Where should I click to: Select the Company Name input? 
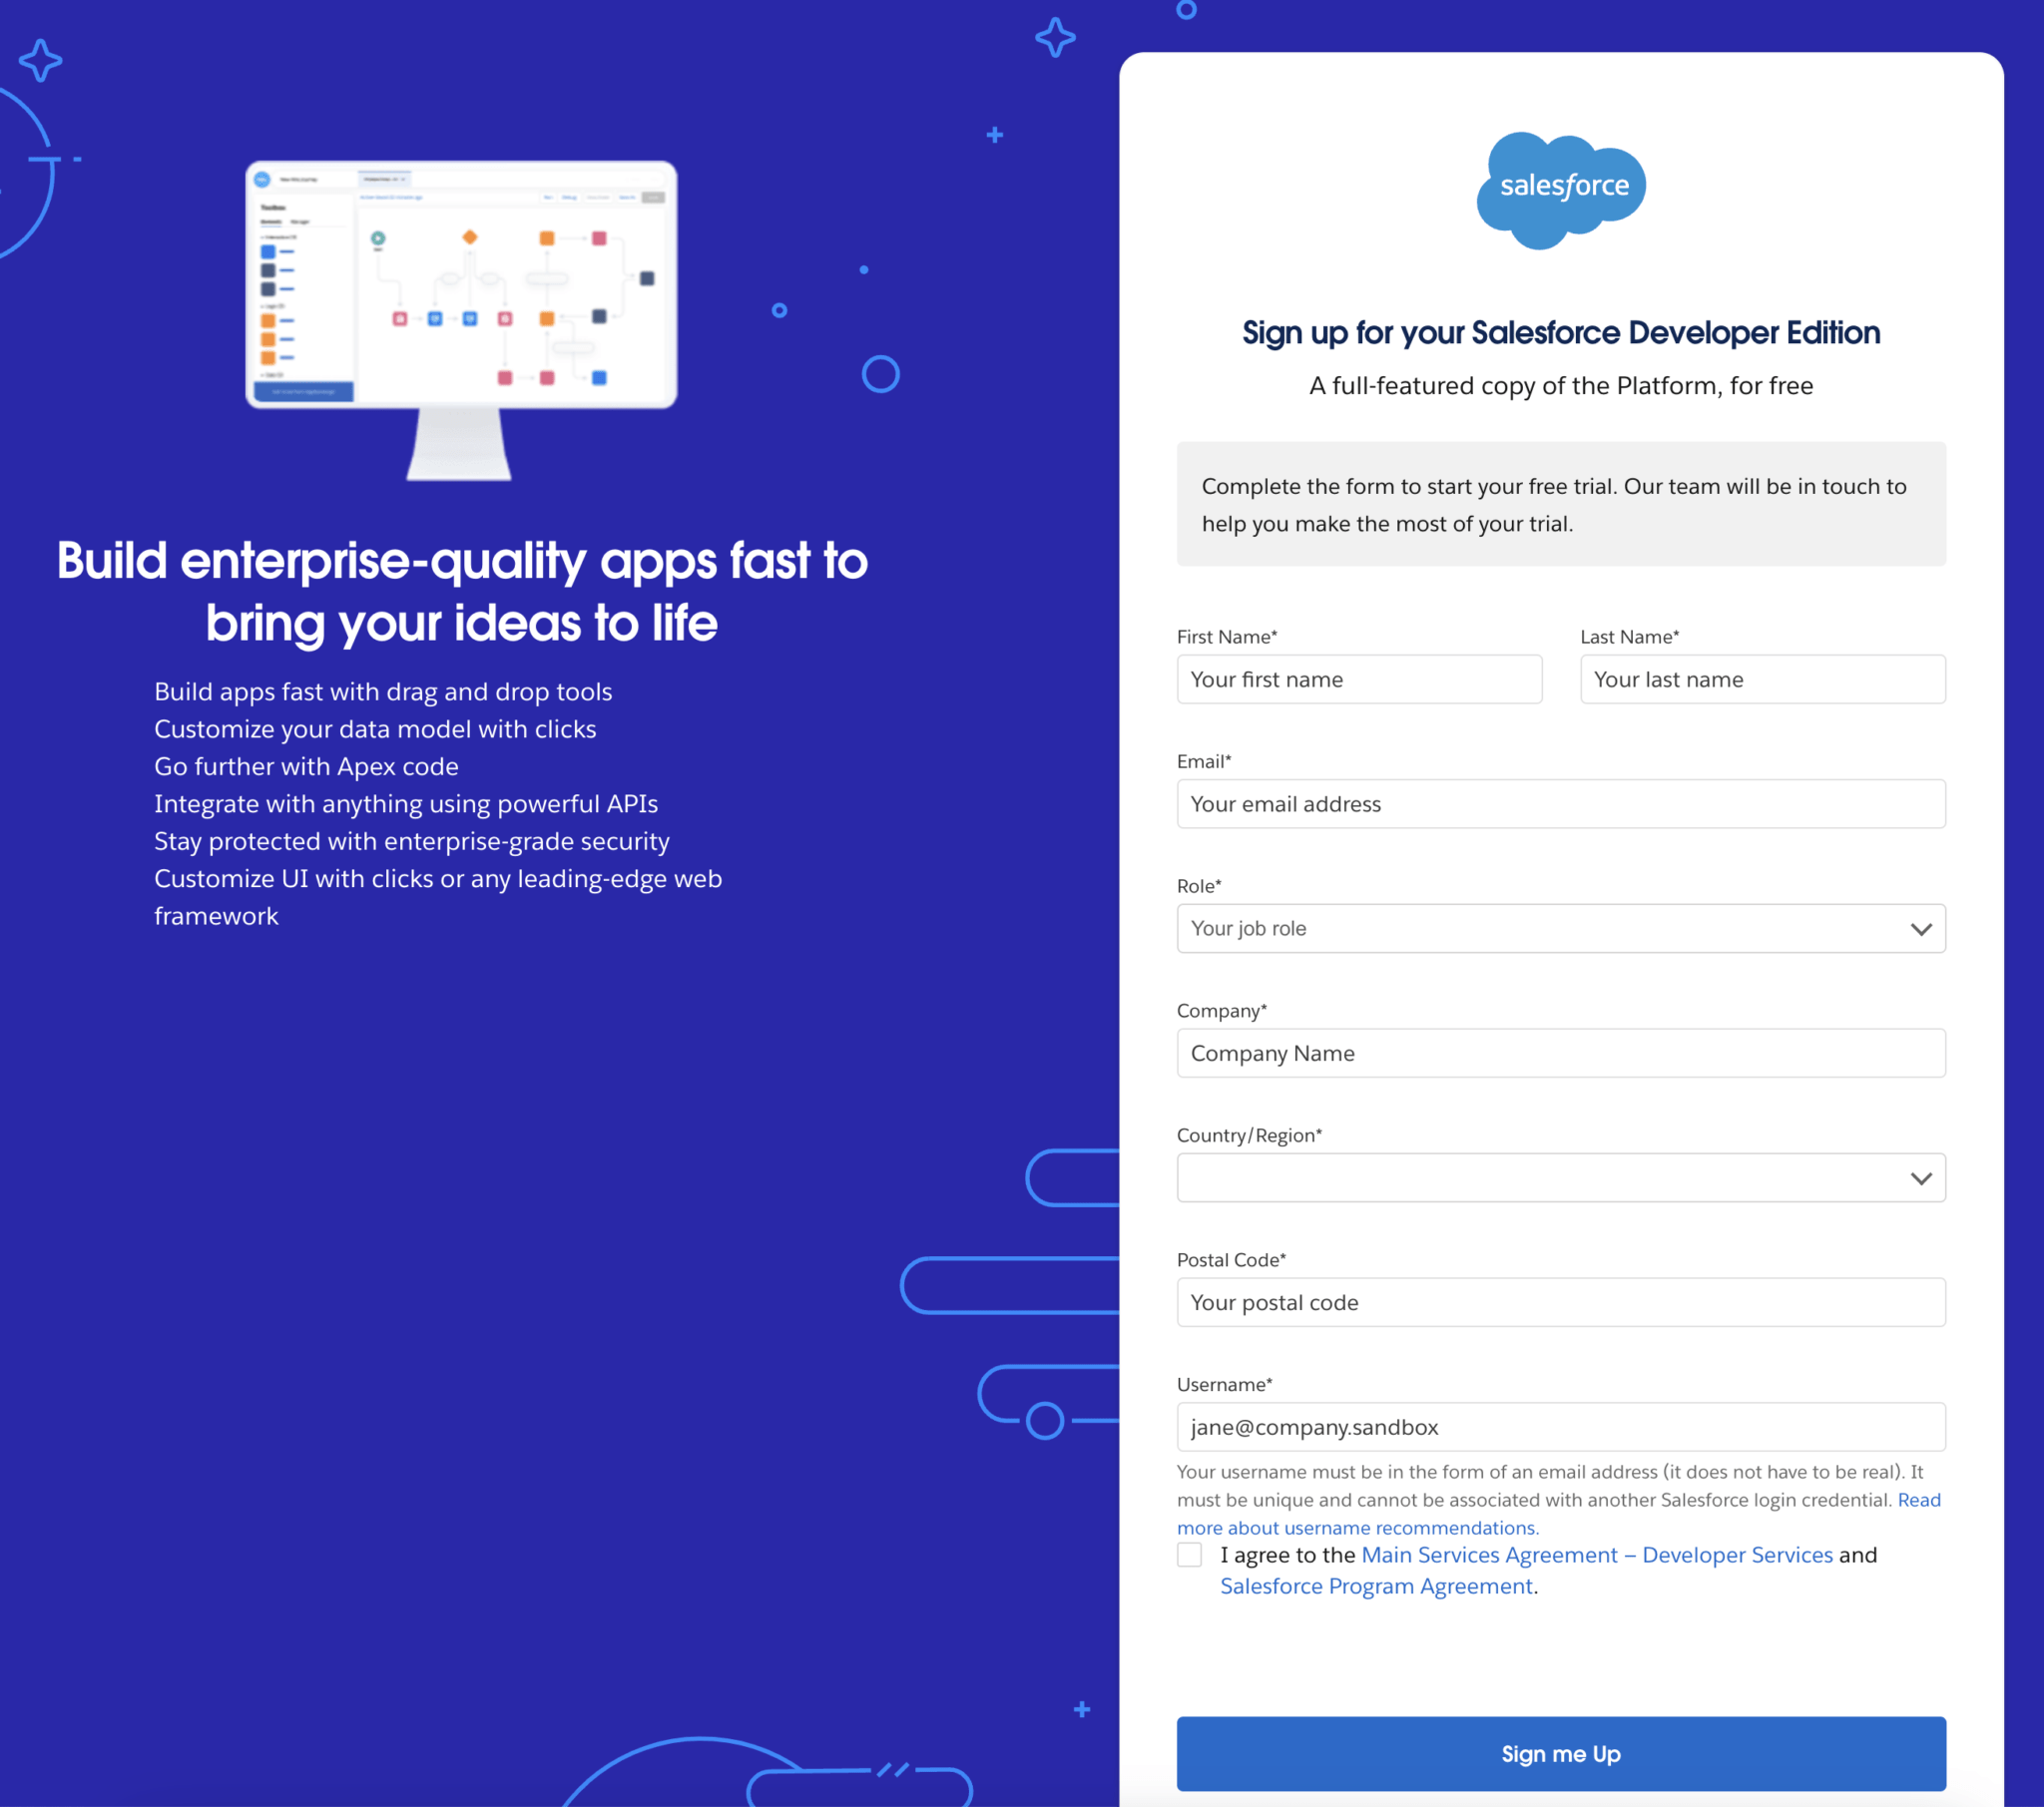pos(1561,1053)
